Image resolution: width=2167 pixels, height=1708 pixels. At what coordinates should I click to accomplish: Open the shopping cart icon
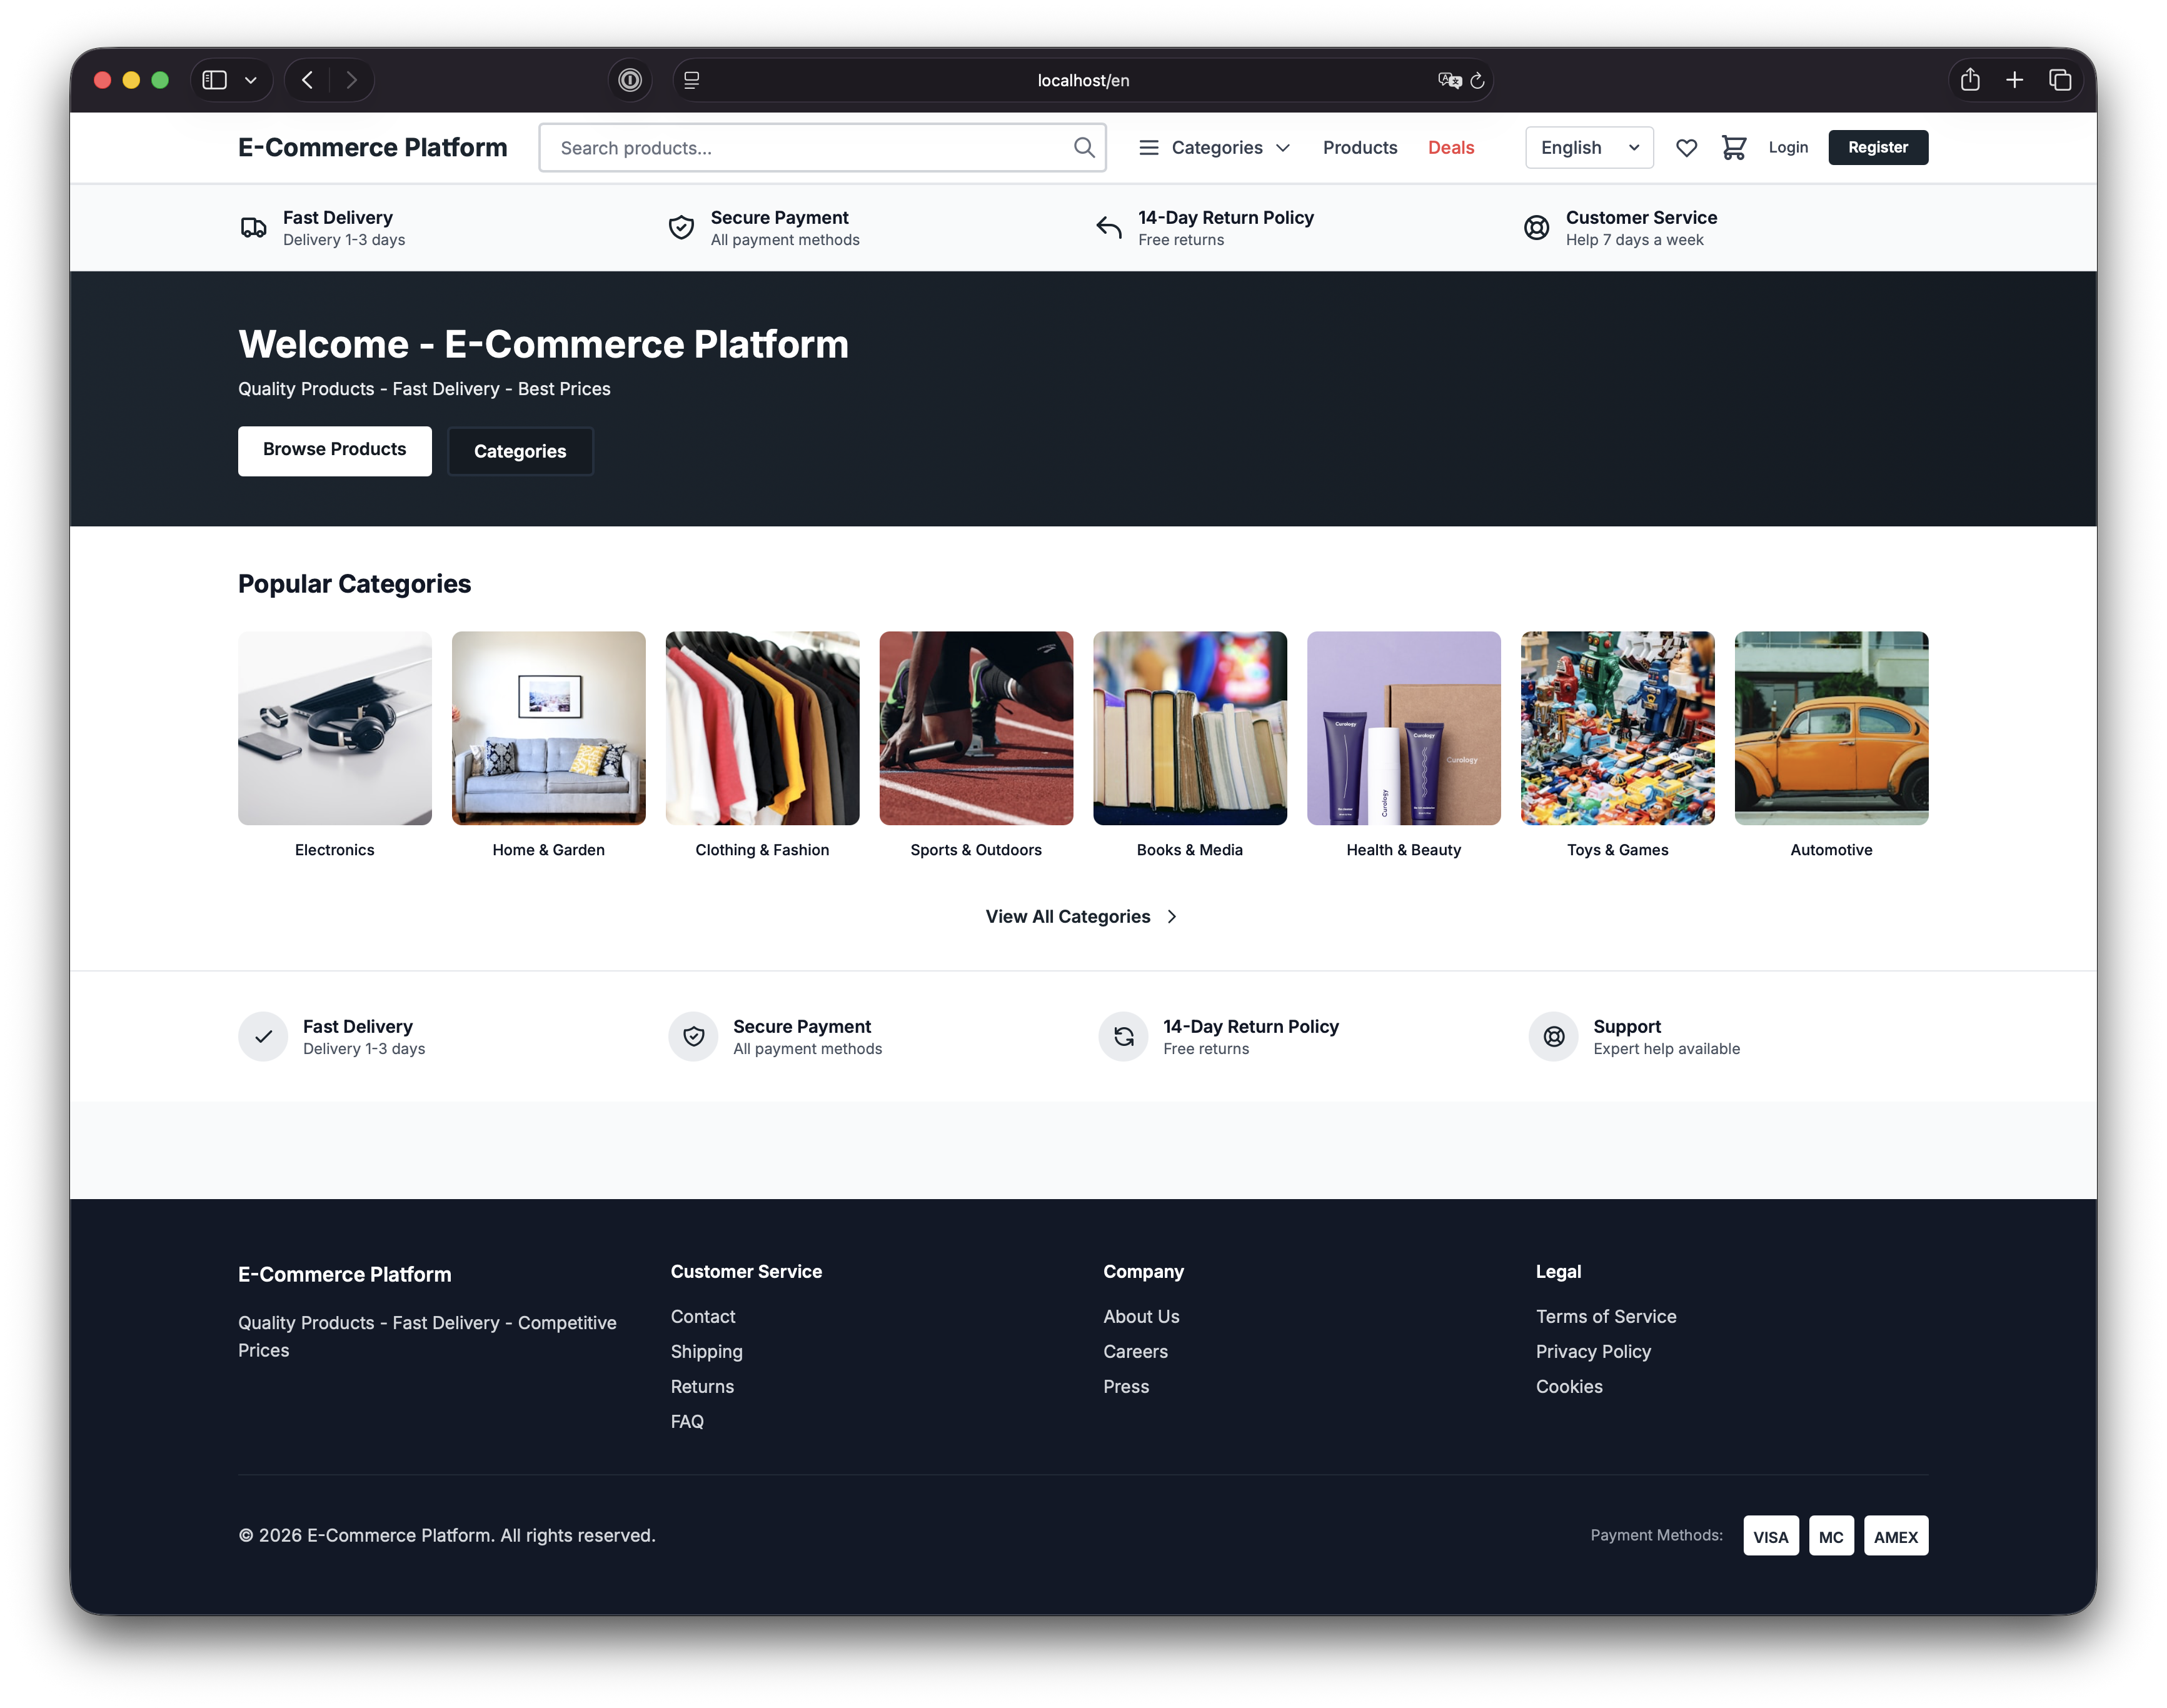tap(1735, 147)
